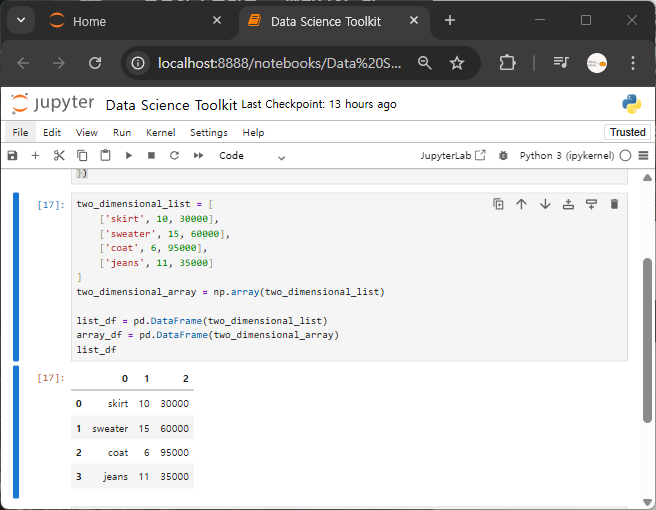Move cell 17 up with the arrow icon
The image size is (656, 510).
521,204
